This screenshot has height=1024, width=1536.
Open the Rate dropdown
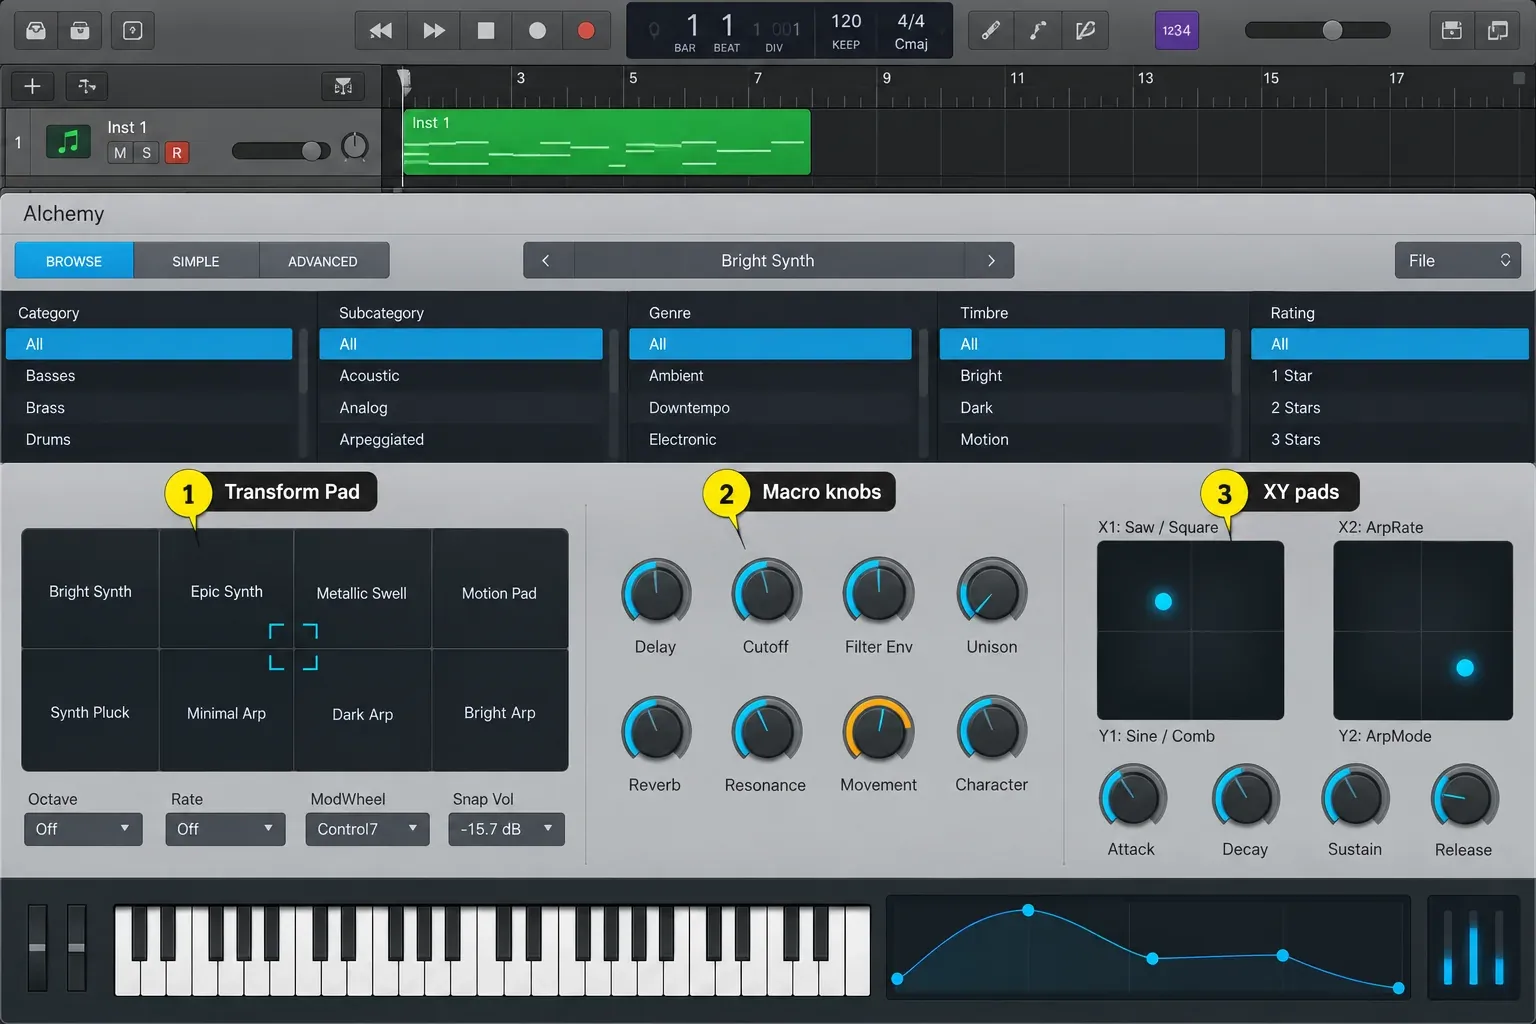[225, 829]
